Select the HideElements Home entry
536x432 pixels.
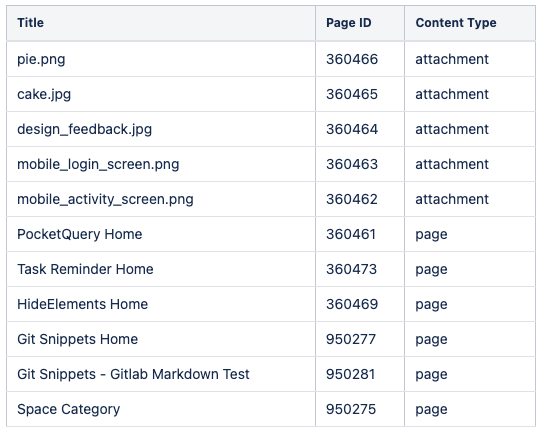tap(82, 305)
